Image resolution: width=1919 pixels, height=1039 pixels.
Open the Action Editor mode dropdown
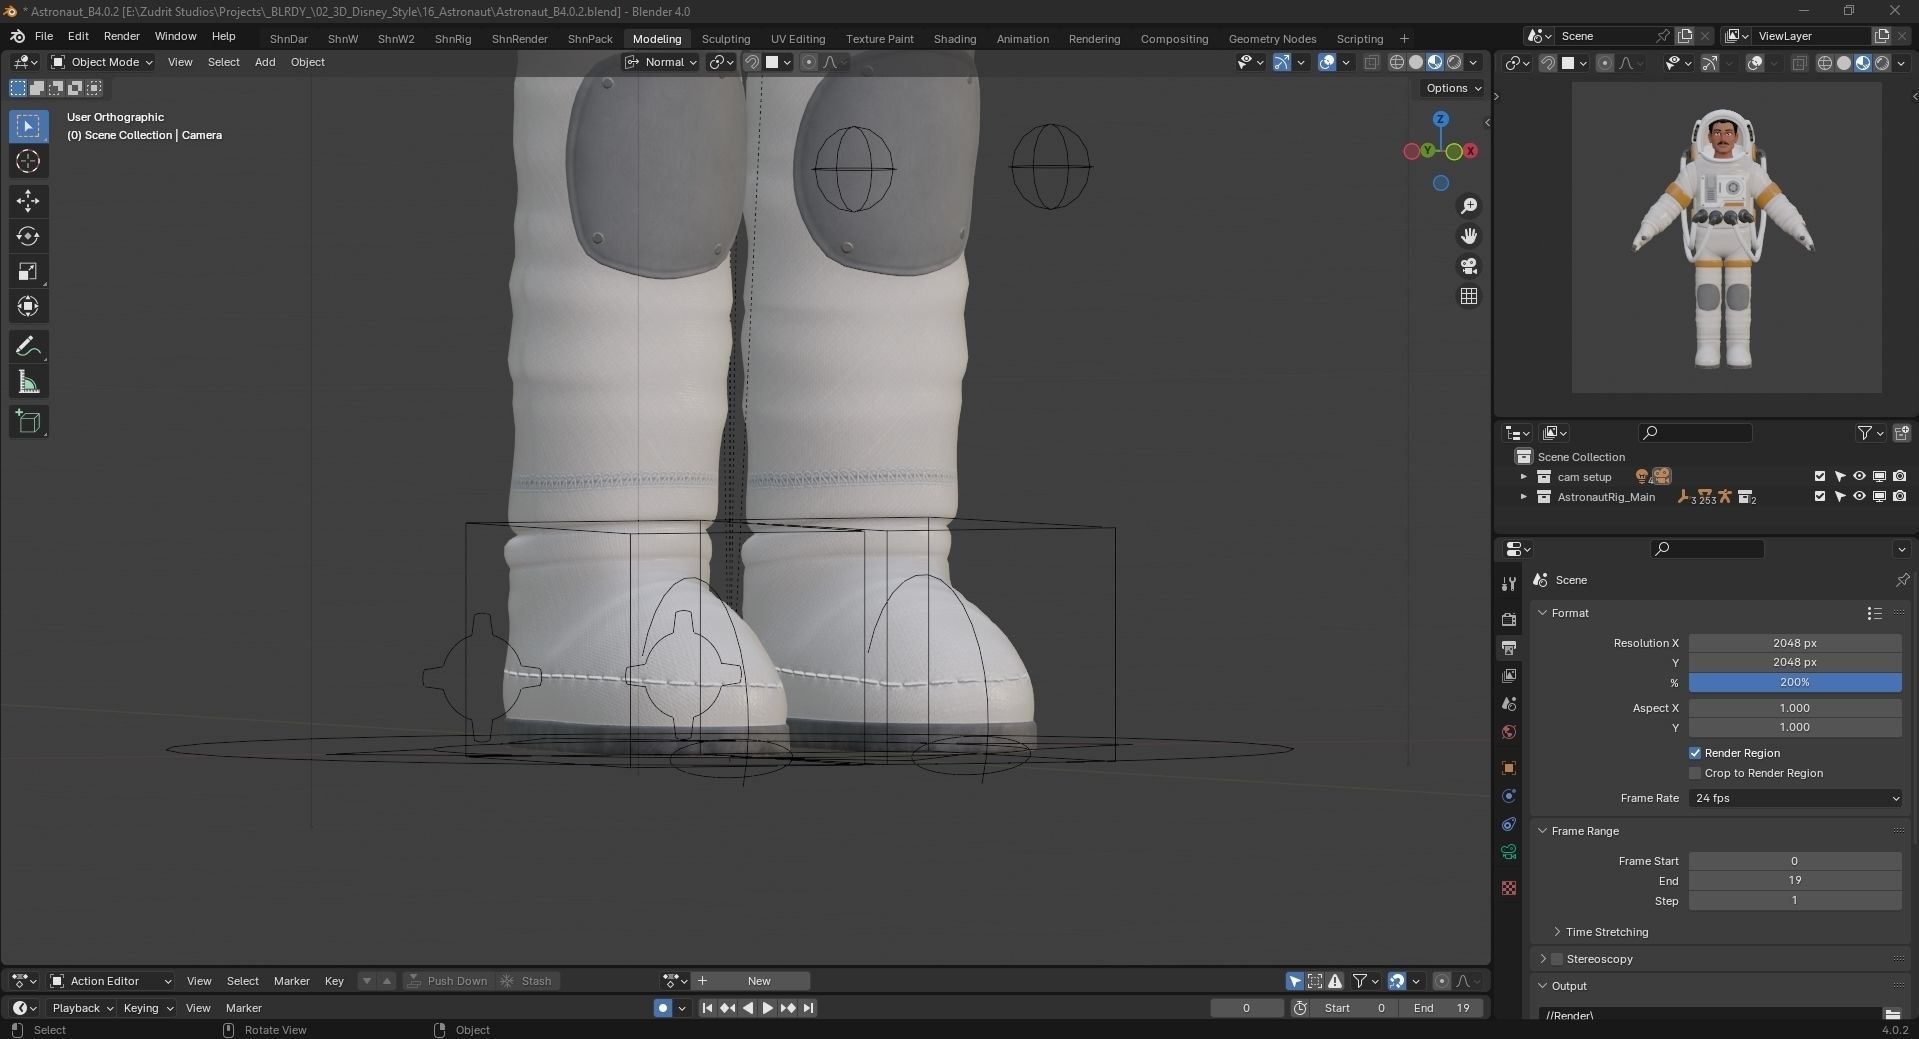coord(111,981)
